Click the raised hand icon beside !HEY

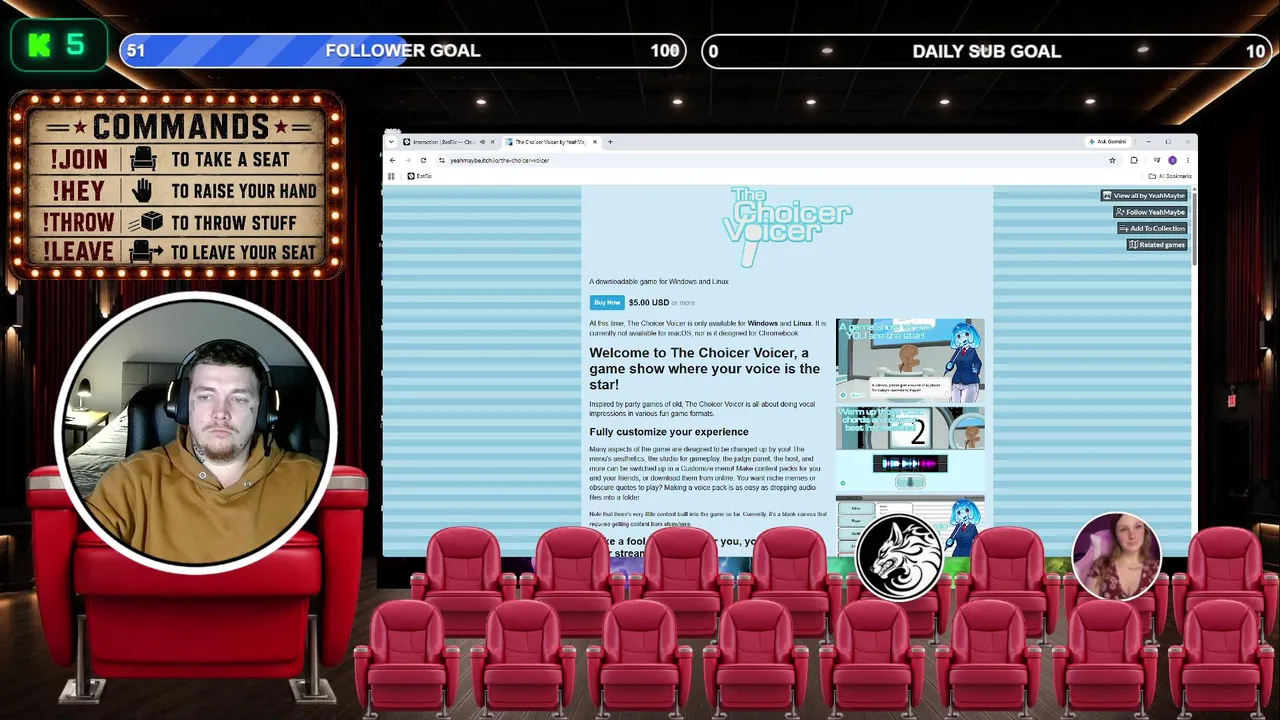(143, 190)
